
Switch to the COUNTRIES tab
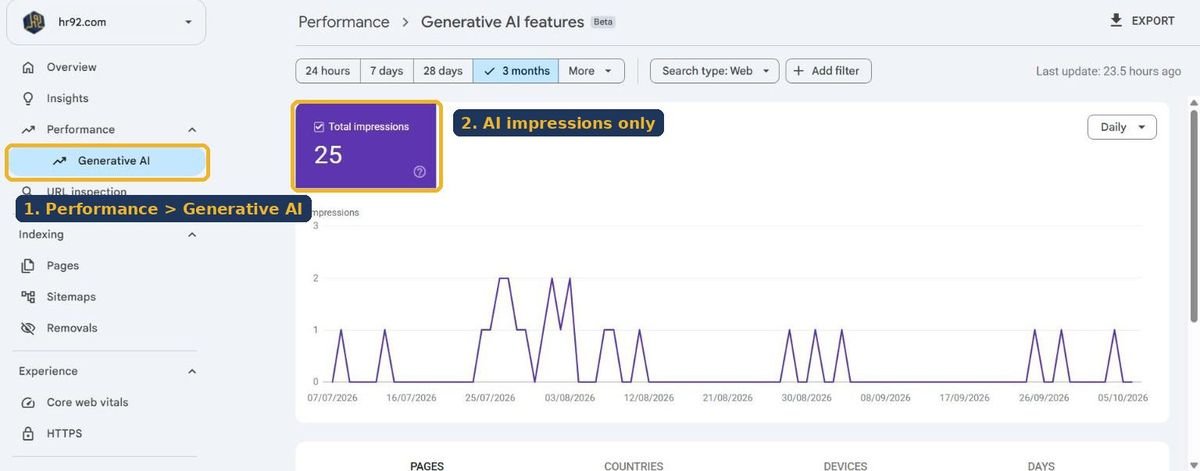(633, 466)
